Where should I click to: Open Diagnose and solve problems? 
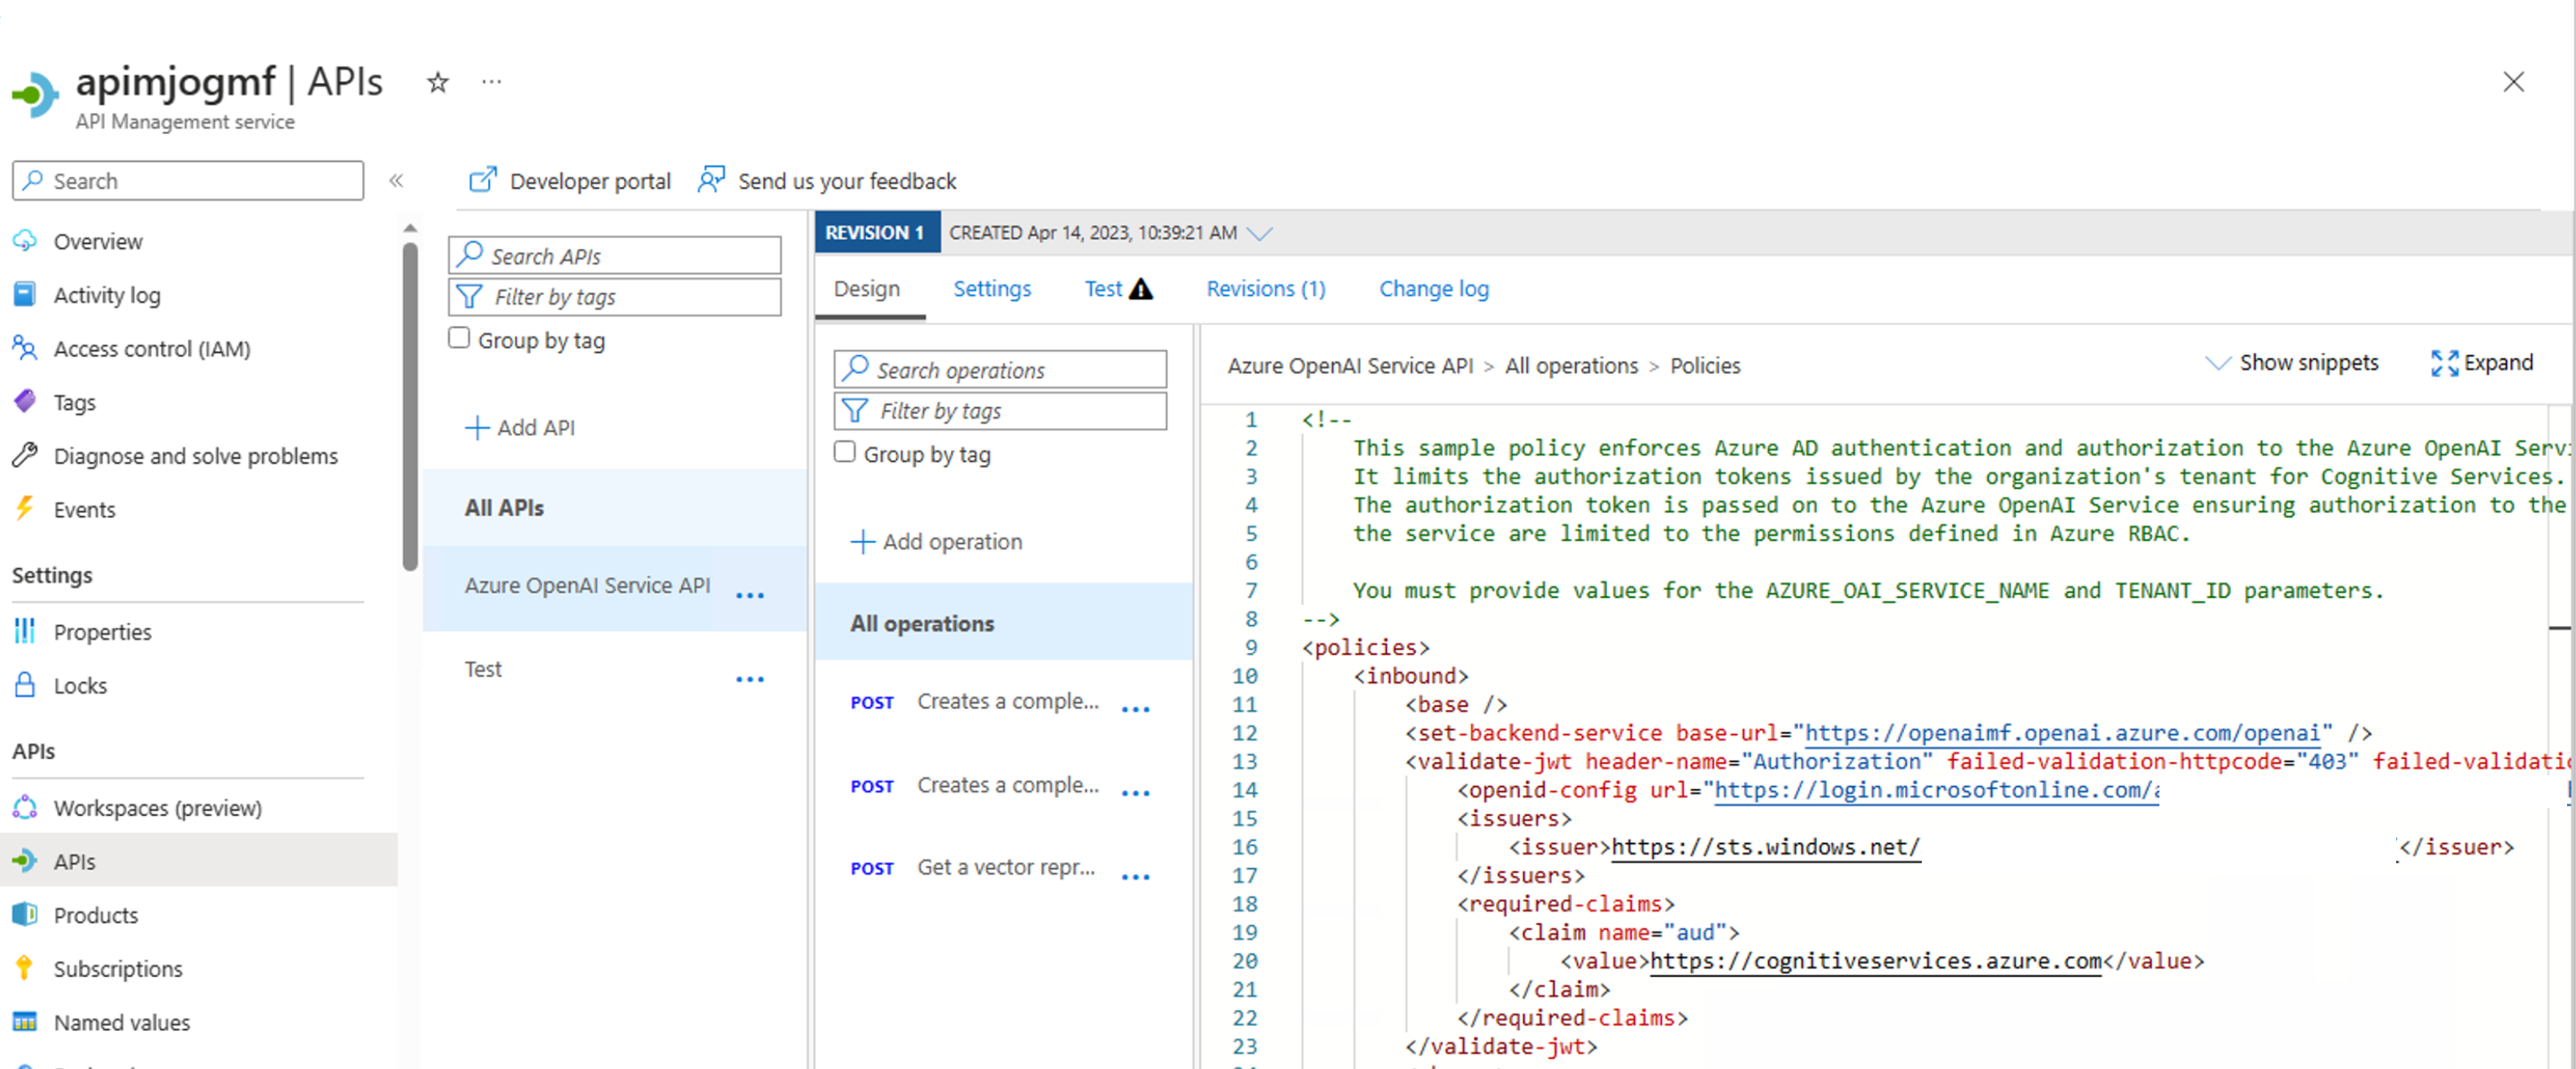click(x=195, y=456)
